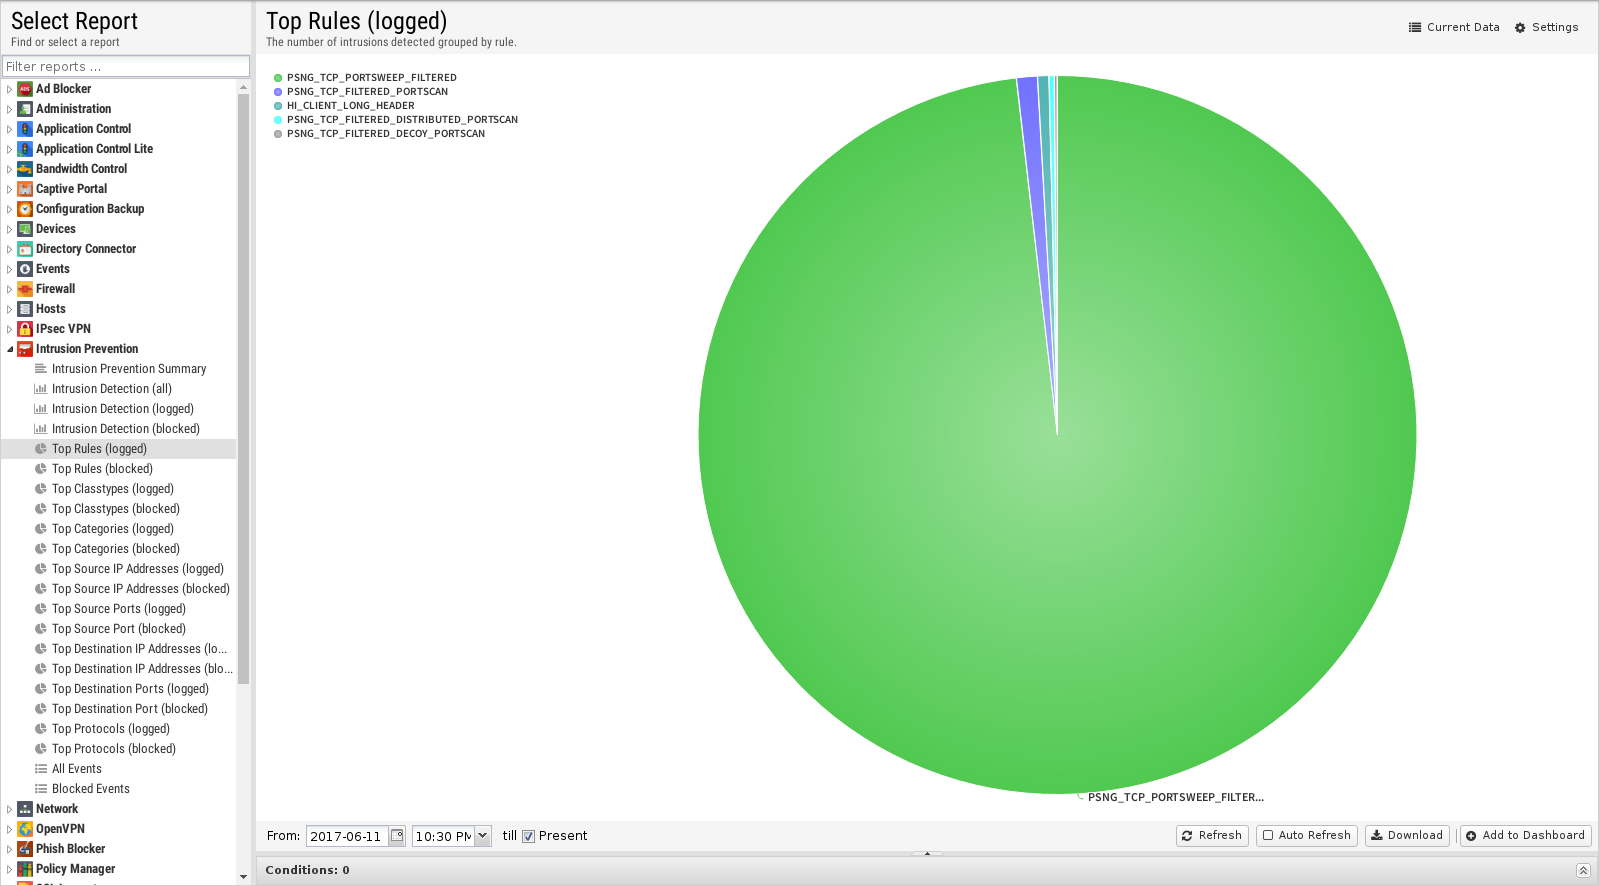Select Top Protocols (logged) report
The height and width of the screenshot is (886, 1599).
(x=111, y=729)
